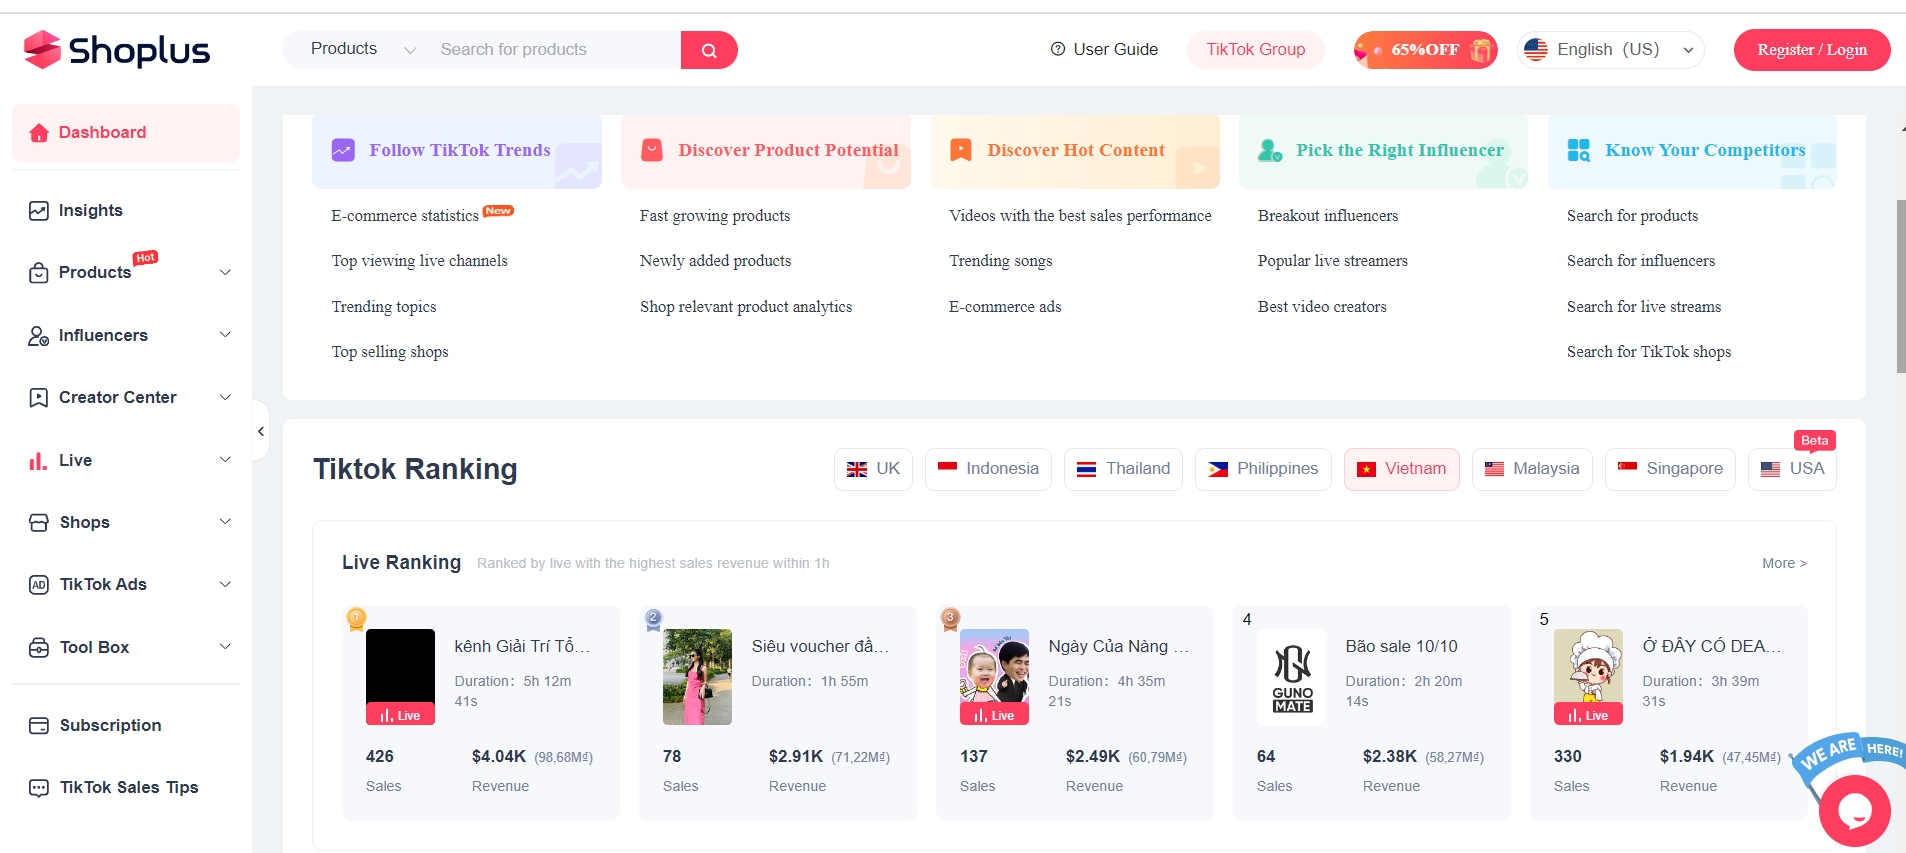The image size is (1906, 853).
Task: Click the TikTok Group button
Action: pyautogui.click(x=1255, y=49)
